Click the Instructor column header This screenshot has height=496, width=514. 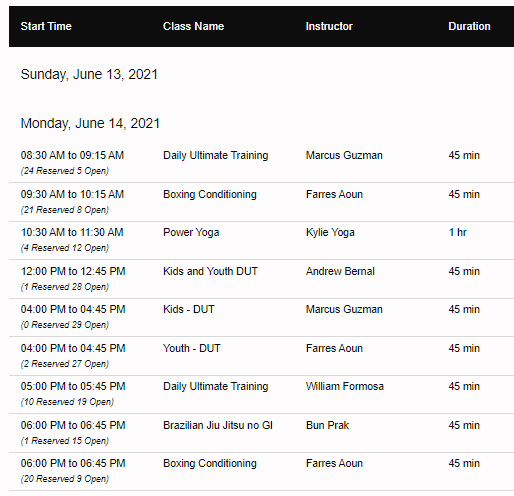point(329,26)
